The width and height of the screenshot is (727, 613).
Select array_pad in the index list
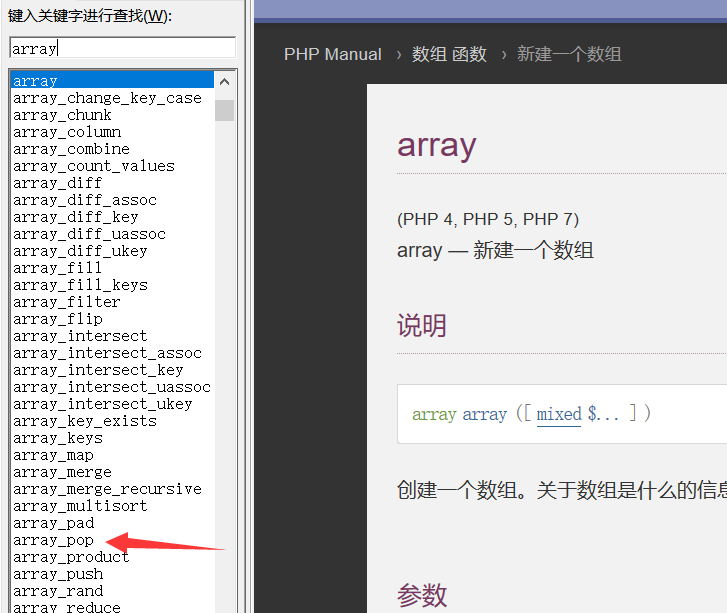(x=54, y=523)
